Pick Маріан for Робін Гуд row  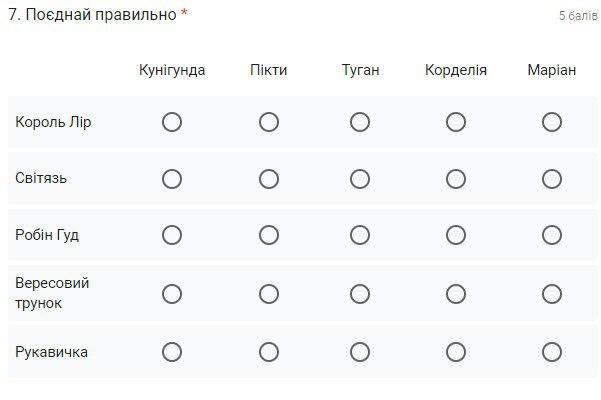(x=552, y=235)
